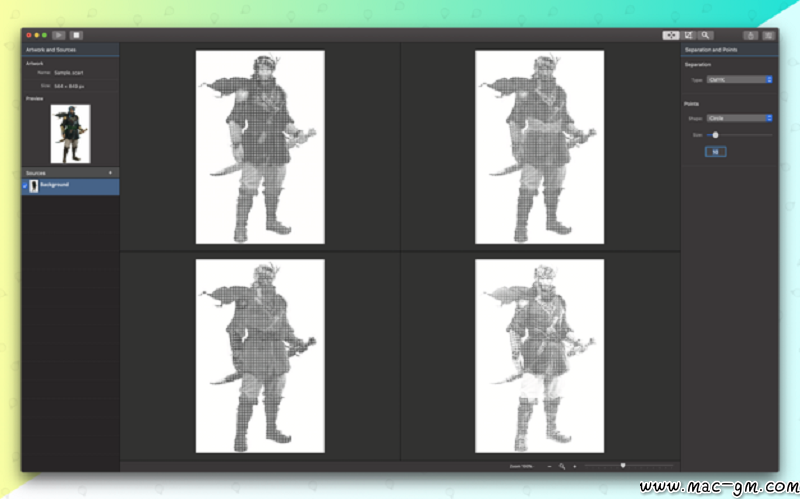Select the top-left separation preview
Image resolution: width=800 pixels, height=499 pixels.
click(x=260, y=147)
